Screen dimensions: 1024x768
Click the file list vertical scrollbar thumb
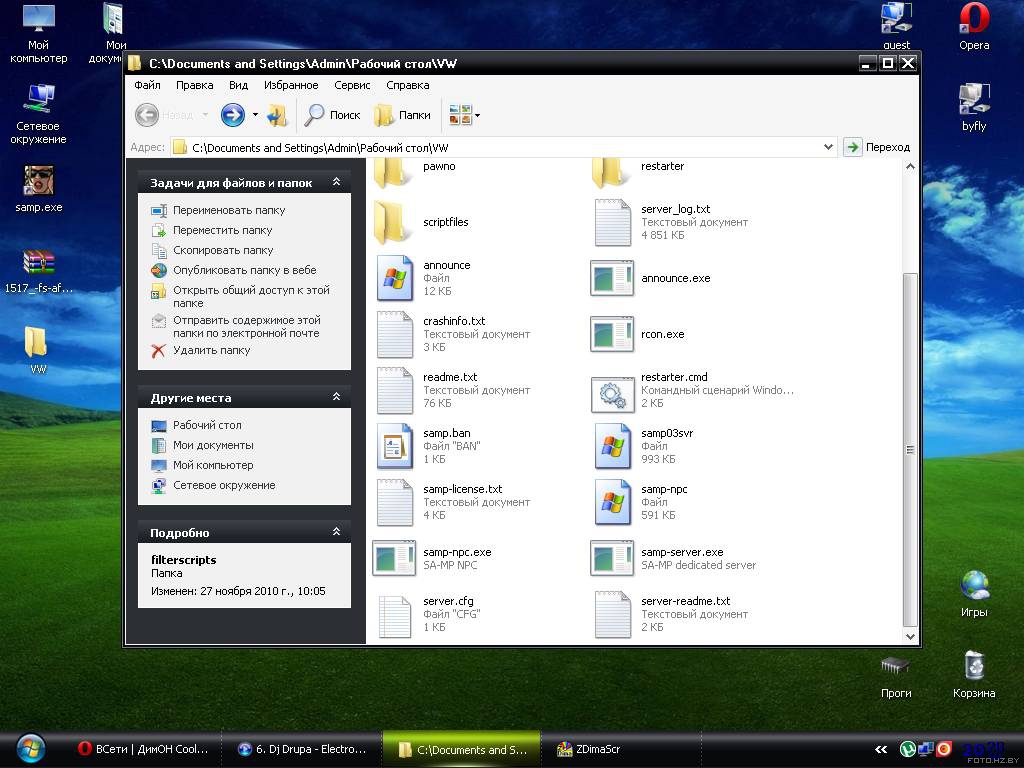coord(910,449)
